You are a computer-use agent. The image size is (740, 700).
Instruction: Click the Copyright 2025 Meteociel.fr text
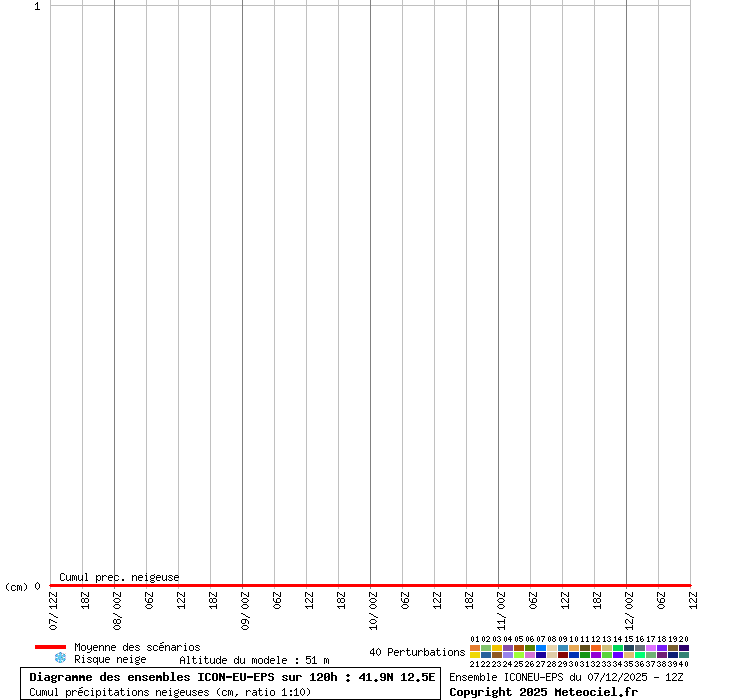point(543,692)
